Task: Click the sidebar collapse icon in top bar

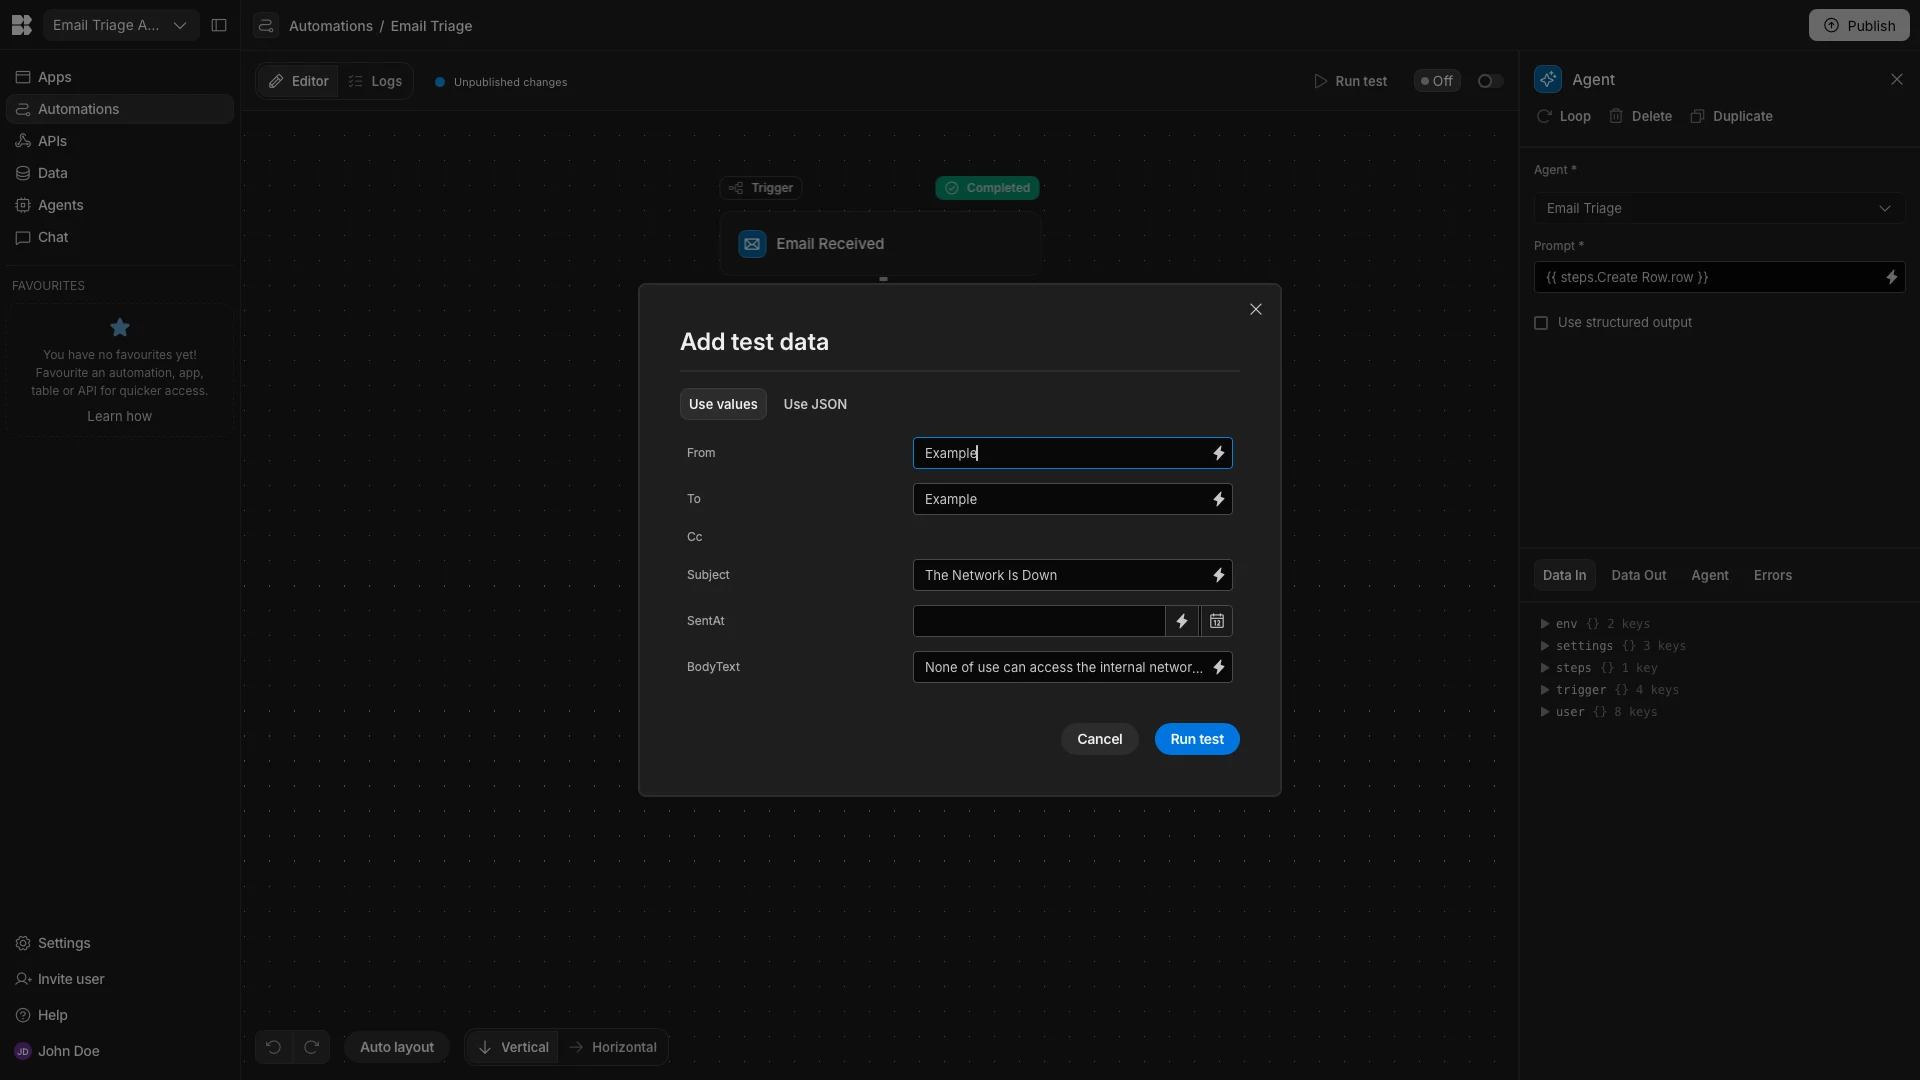Action: click(x=219, y=25)
